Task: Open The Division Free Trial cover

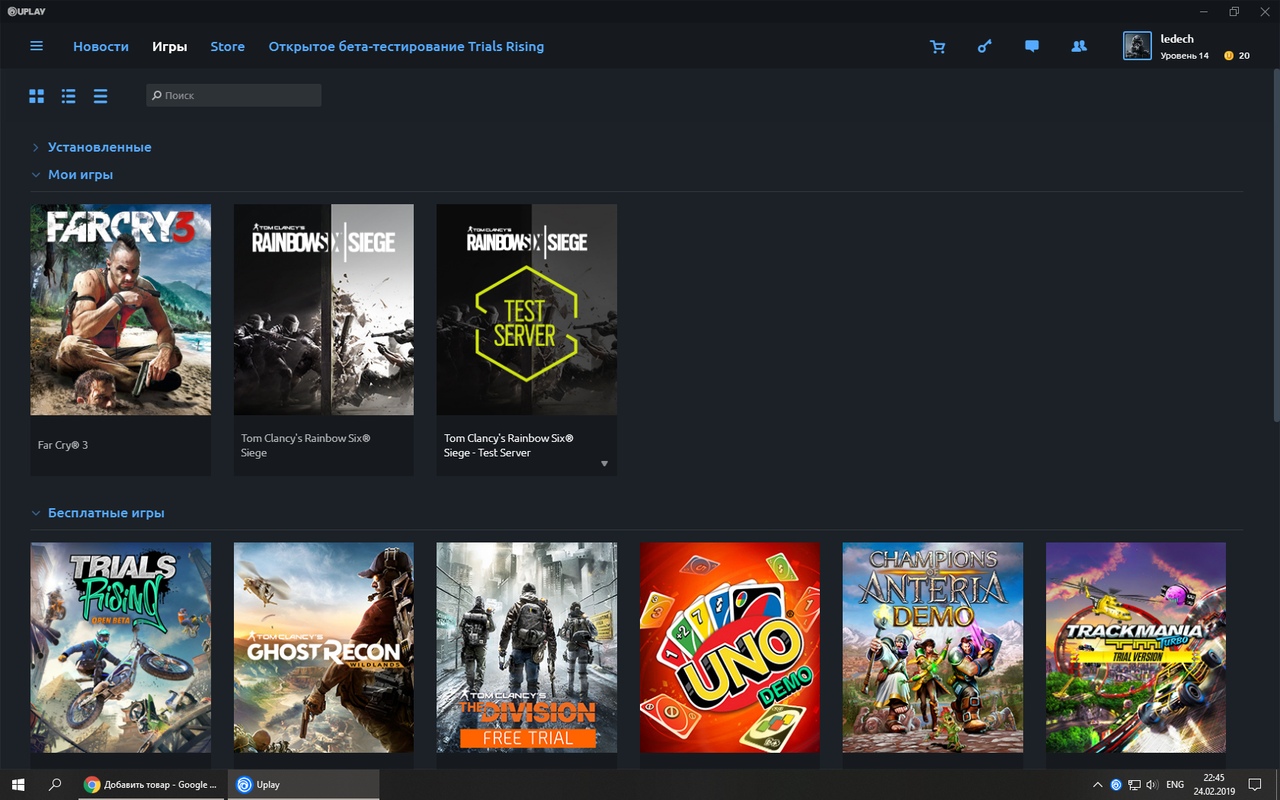Action: tap(527, 648)
